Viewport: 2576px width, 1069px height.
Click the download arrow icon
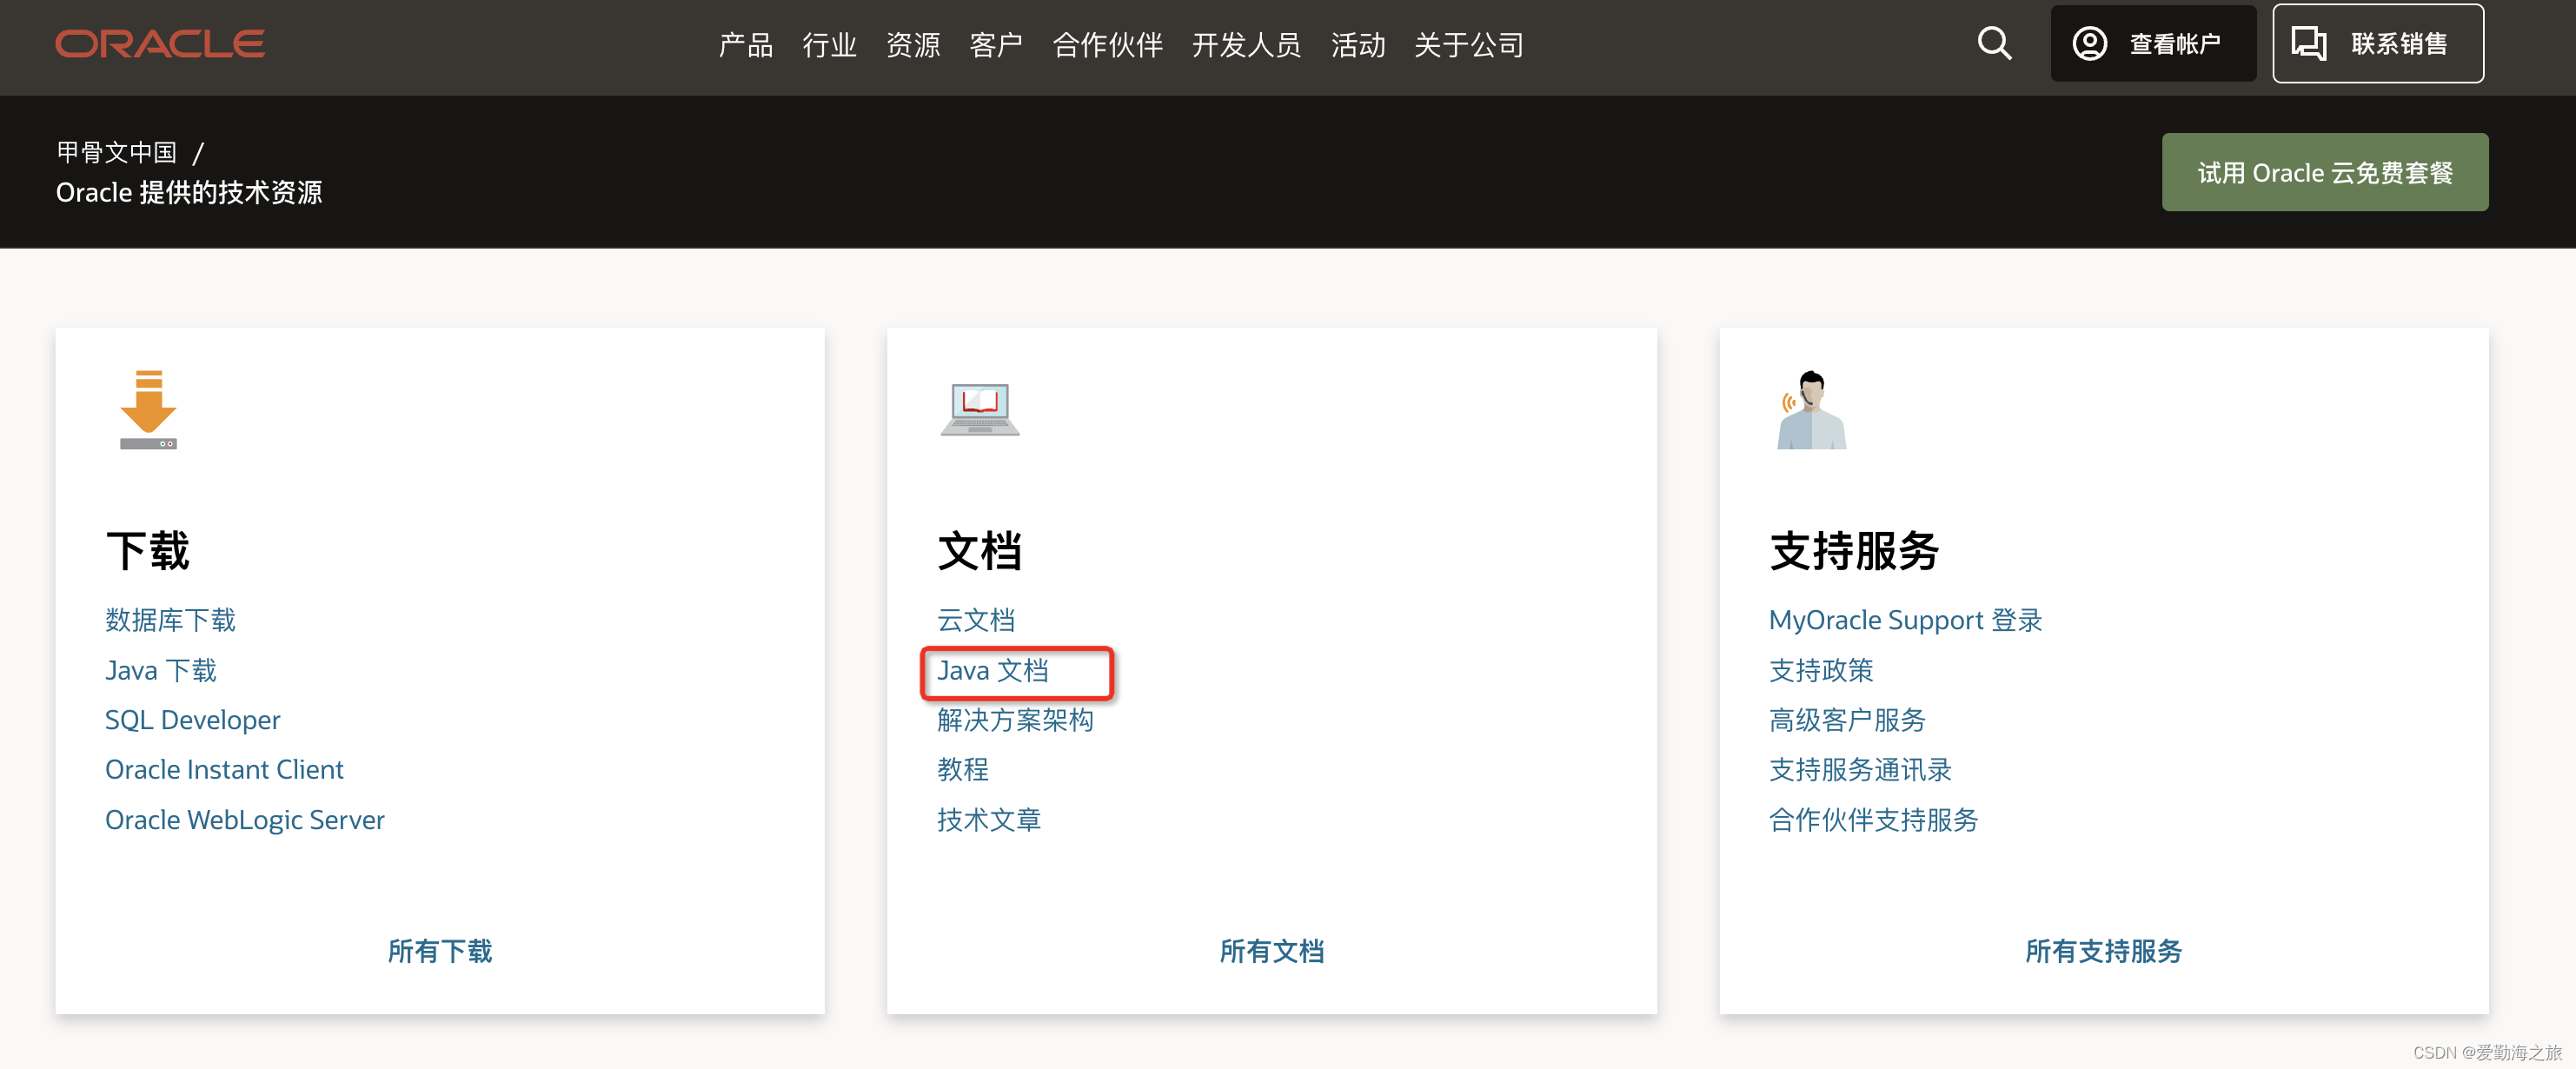(148, 409)
